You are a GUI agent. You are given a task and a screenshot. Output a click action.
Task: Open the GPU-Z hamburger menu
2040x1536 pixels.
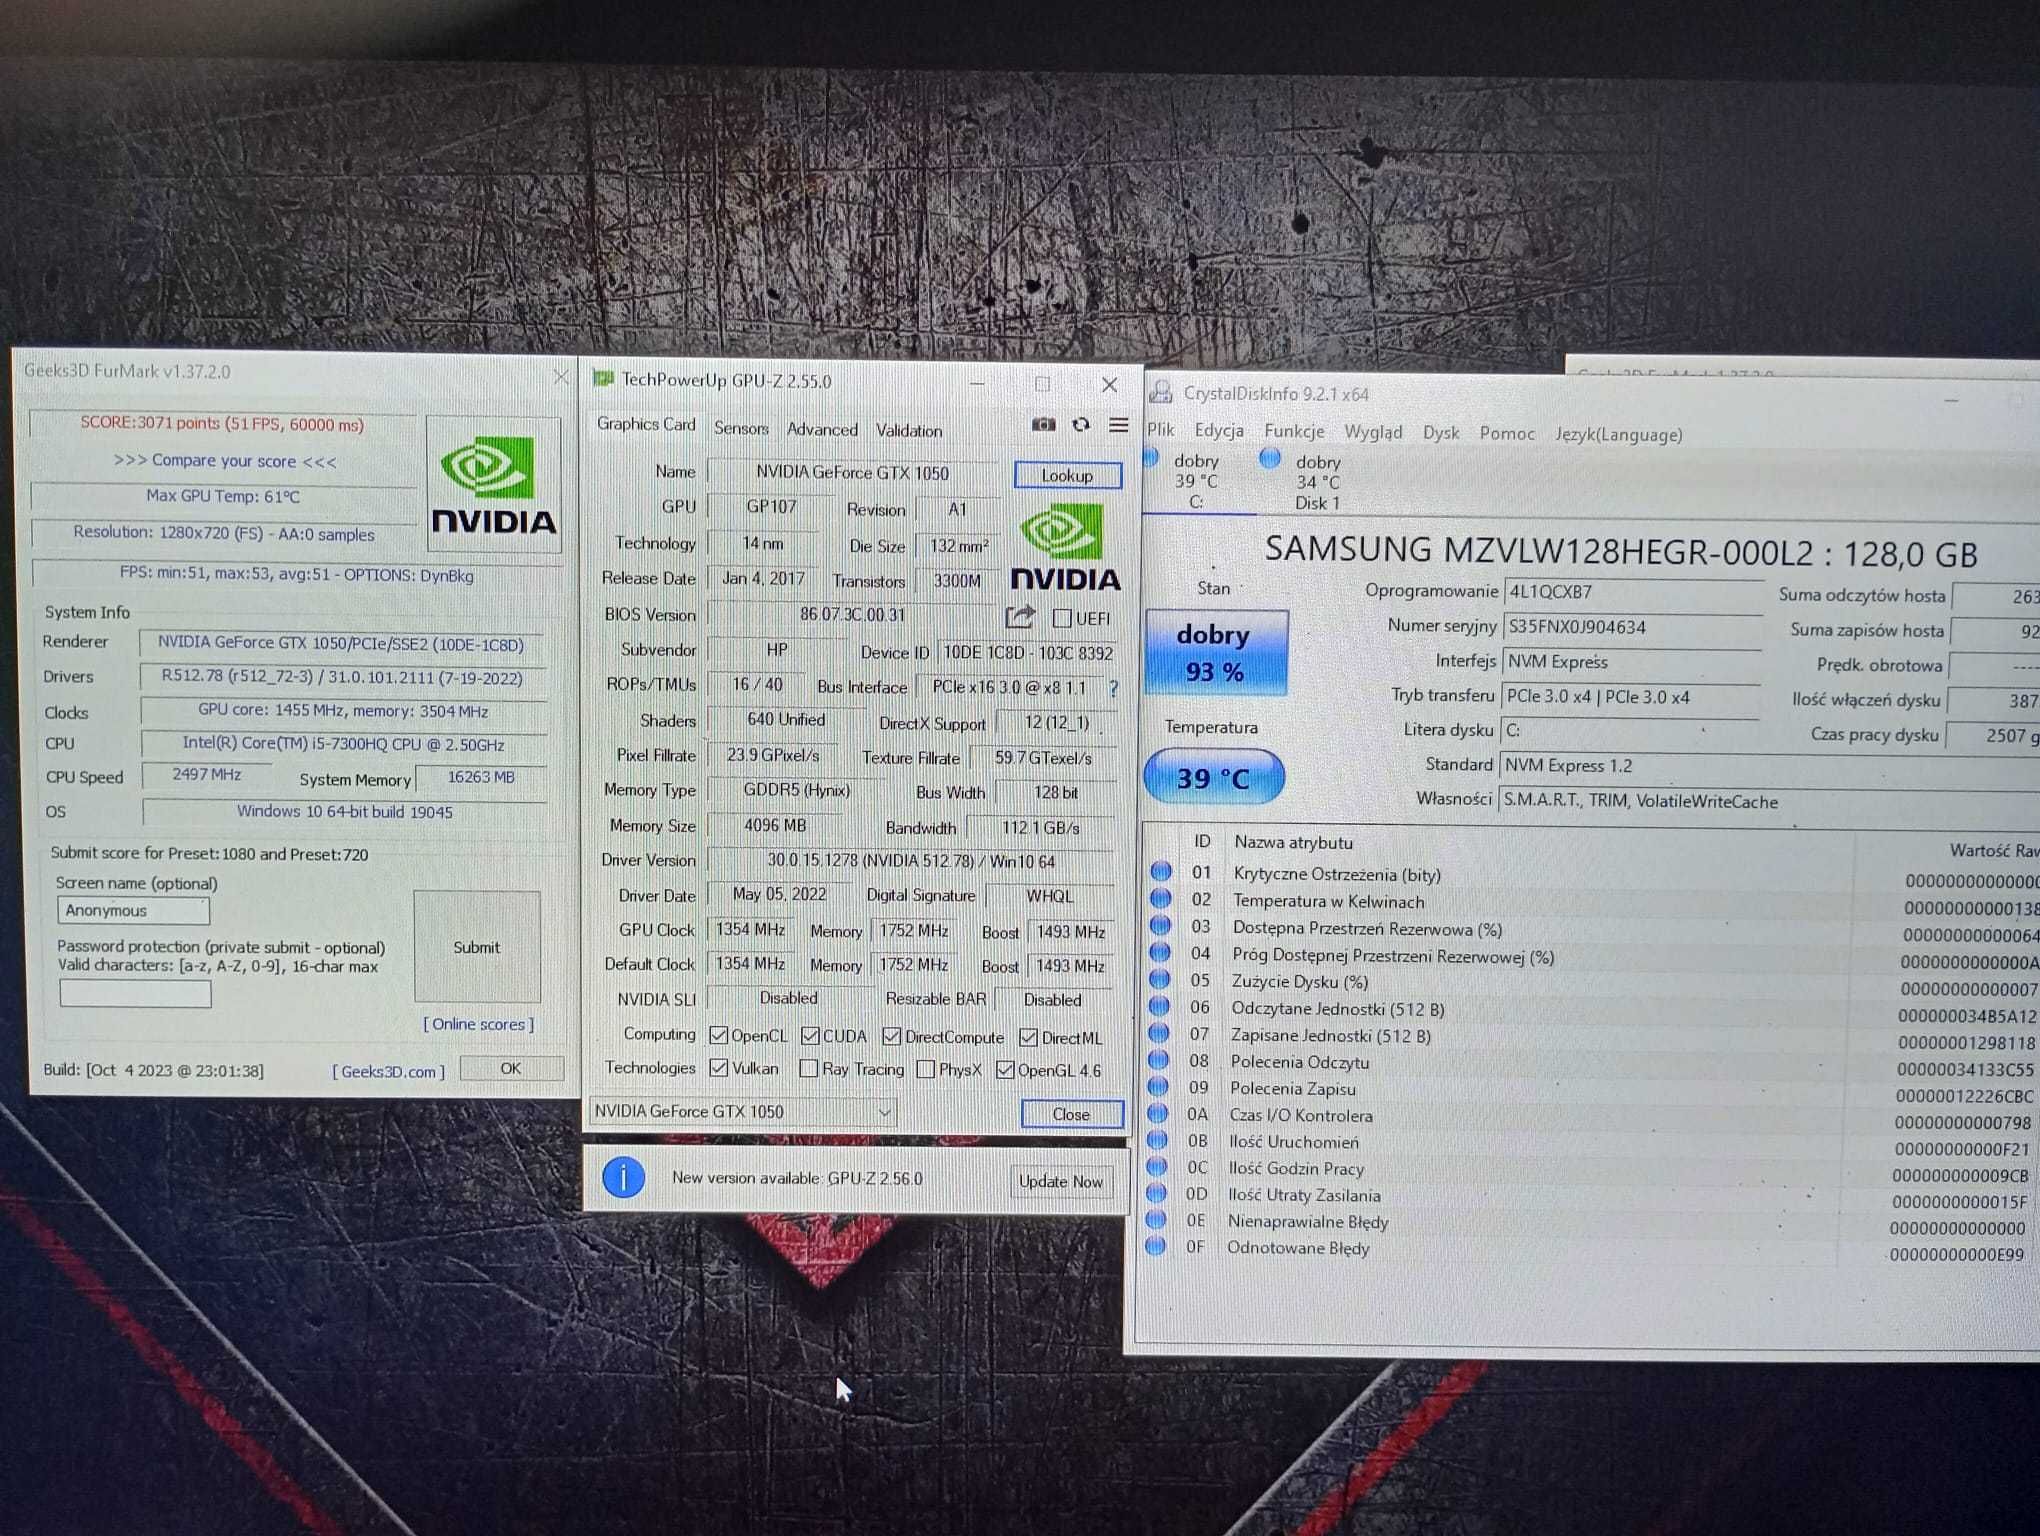pos(1119,426)
